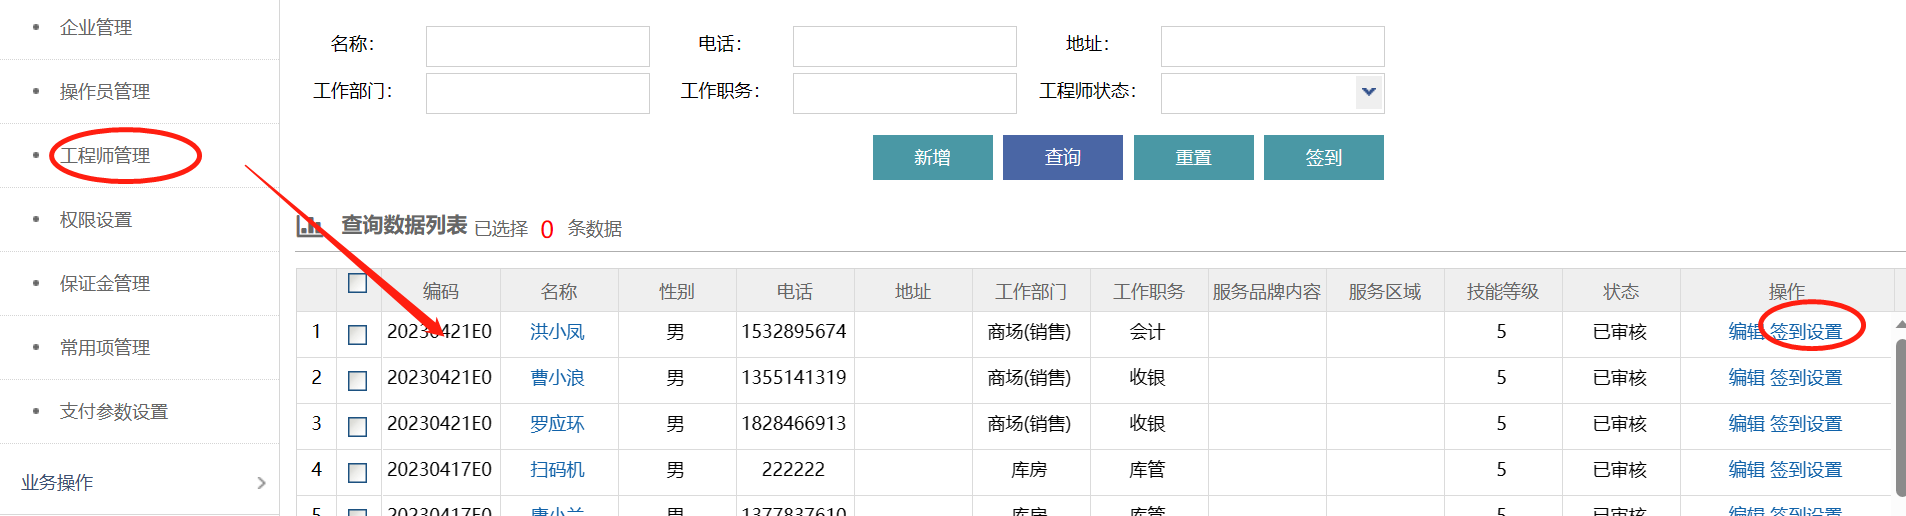Screen dimensions: 1906x516
Task: Click the 签到 button above the table
Action: click(x=1323, y=158)
